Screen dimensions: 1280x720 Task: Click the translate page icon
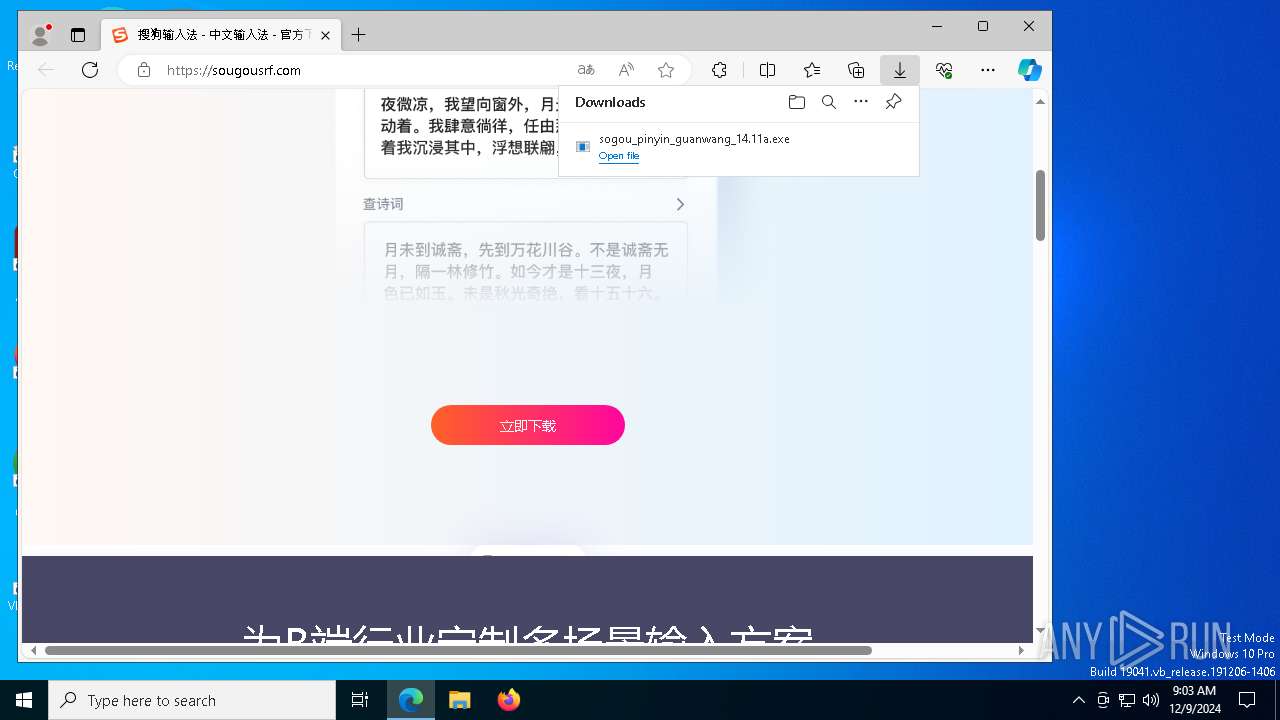click(586, 70)
